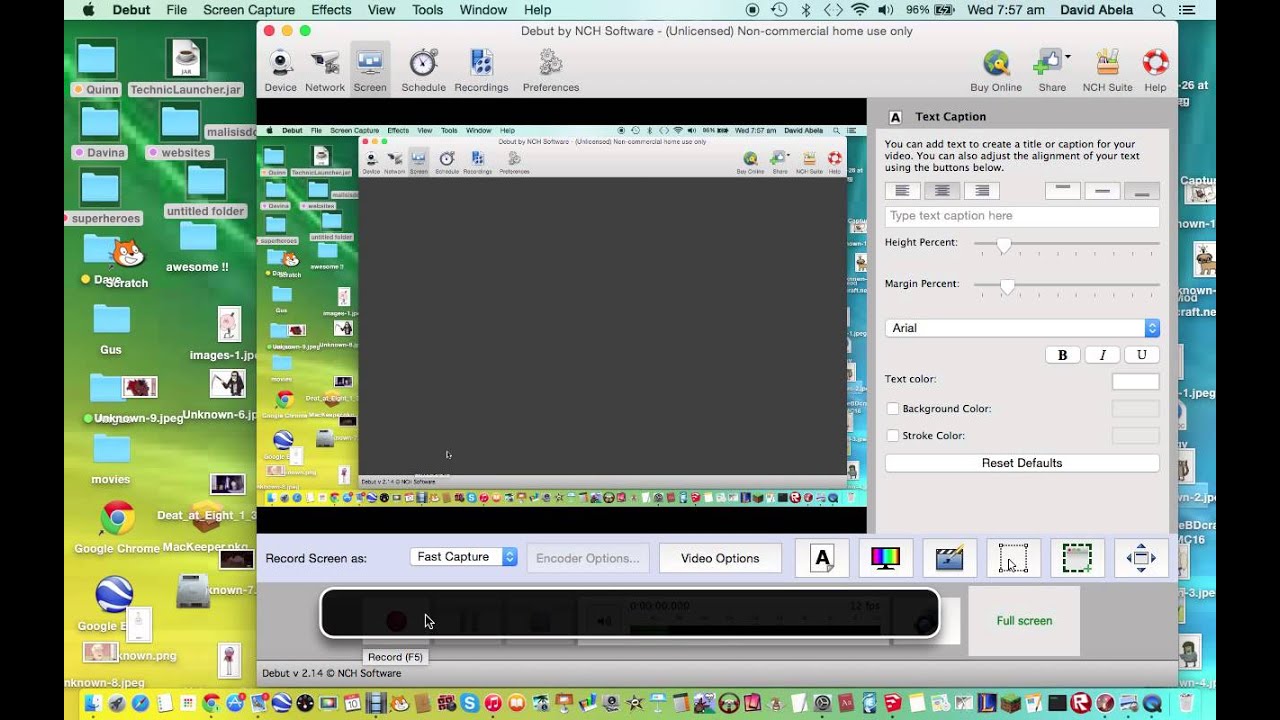Open the Text color swatch
The height and width of the screenshot is (720, 1280).
pyautogui.click(x=1136, y=381)
